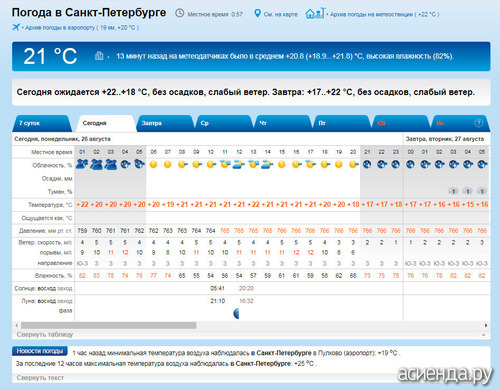Click the airplane airport archive icon
500x389 pixels.
16,27
